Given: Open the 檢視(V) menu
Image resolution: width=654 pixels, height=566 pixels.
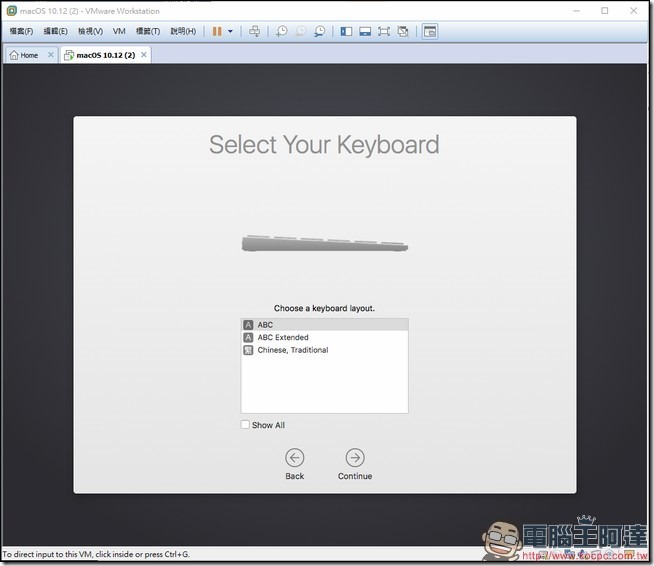Looking at the screenshot, I should click(x=91, y=31).
